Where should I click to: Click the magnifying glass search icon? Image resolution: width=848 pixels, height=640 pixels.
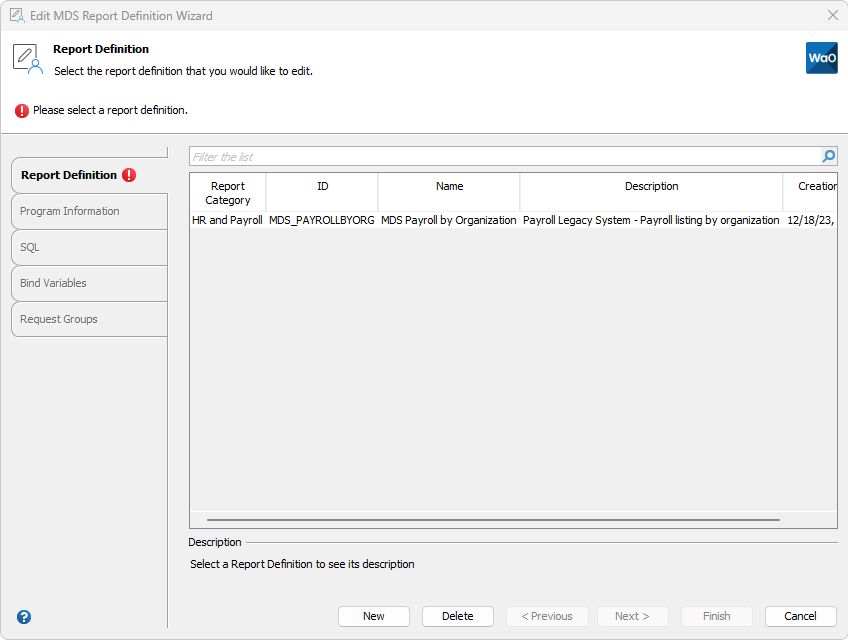point(828,156)
